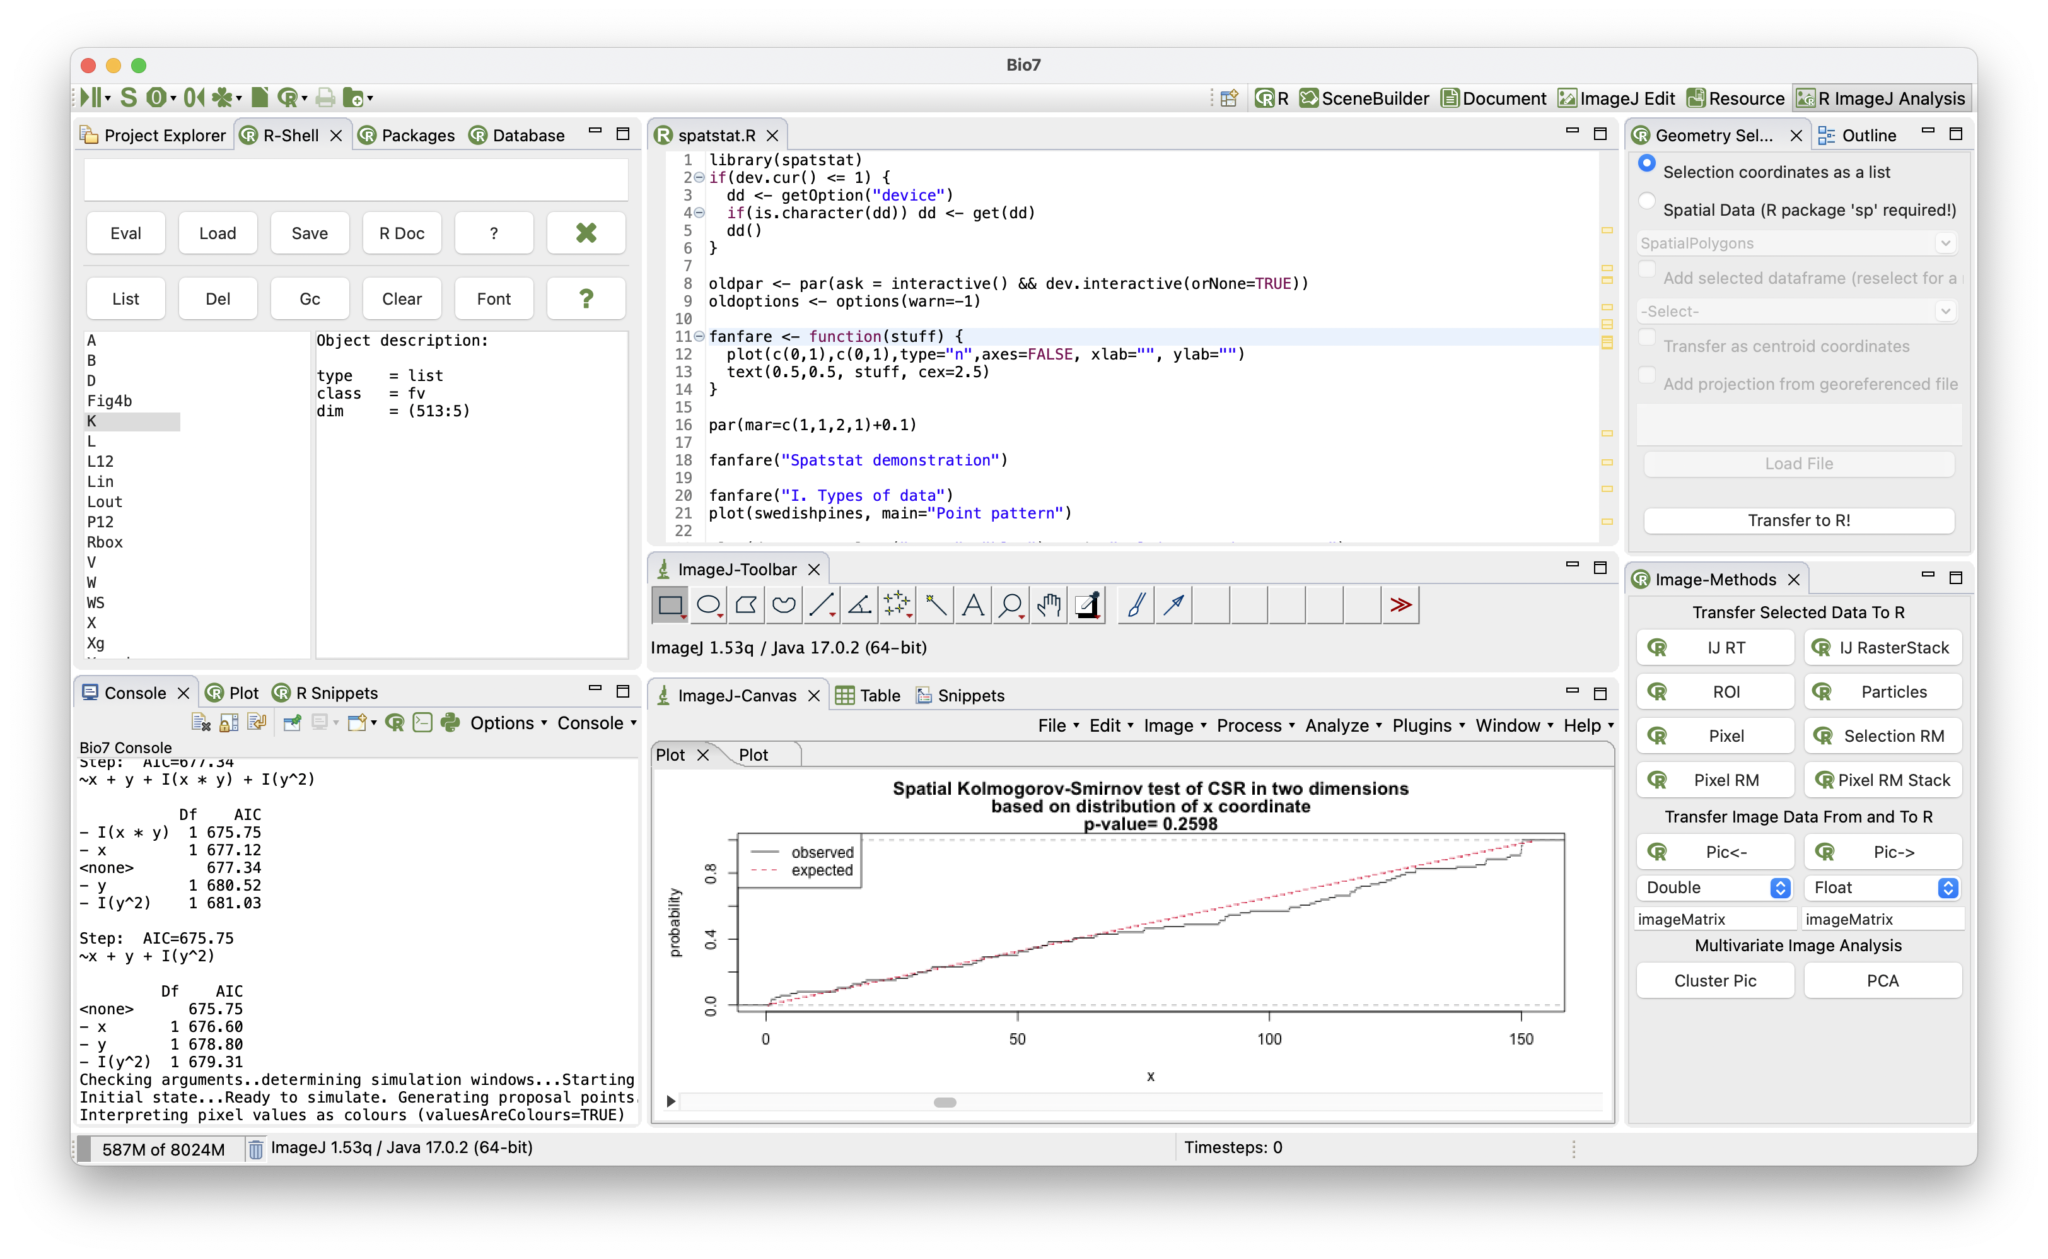
Task: Choose the angle measurement tool
Action: [x=859, y=605]
